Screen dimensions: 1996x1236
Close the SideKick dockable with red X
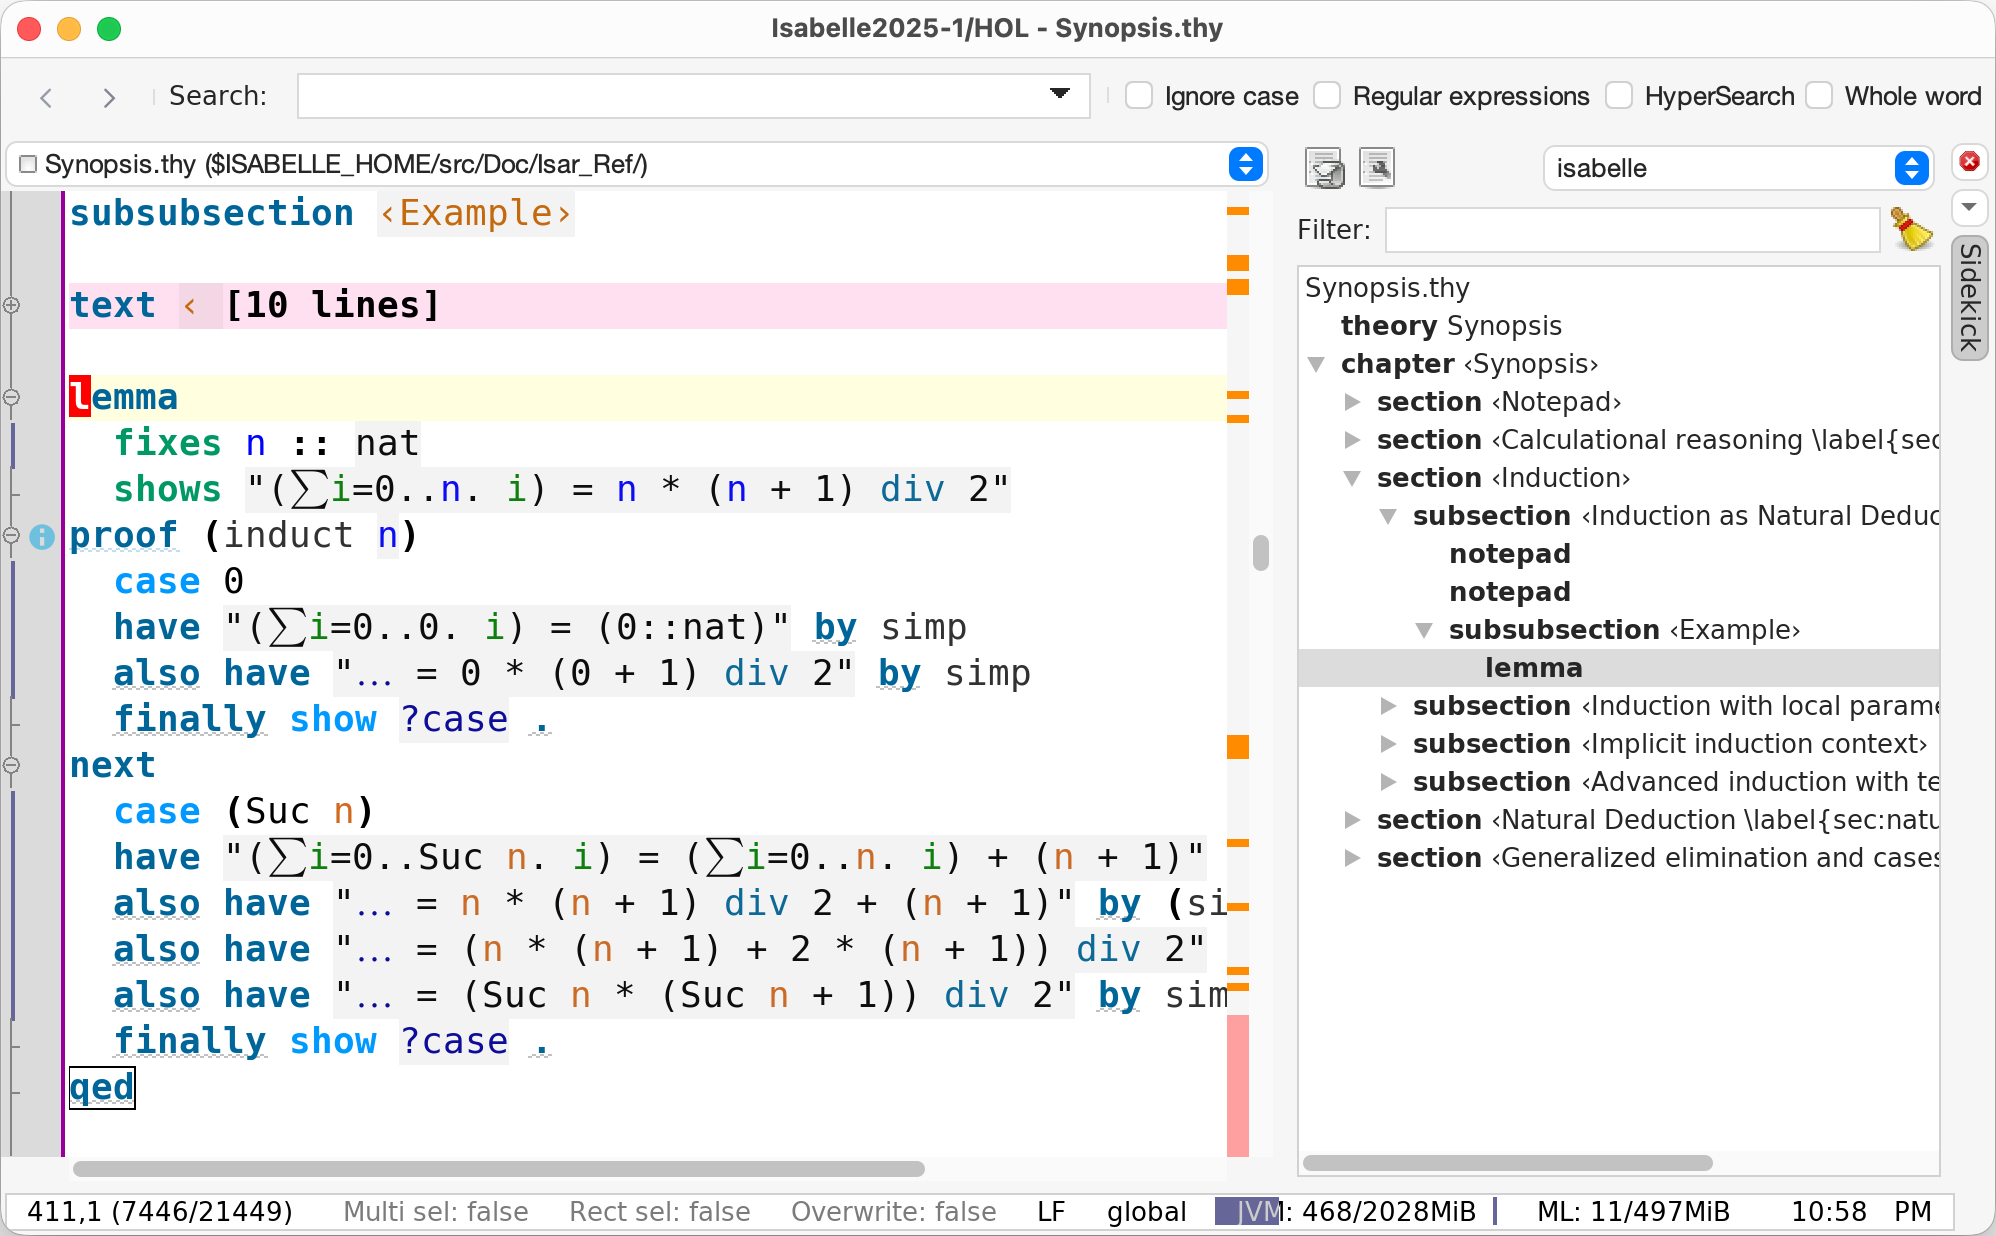[x=1969, y=162]
